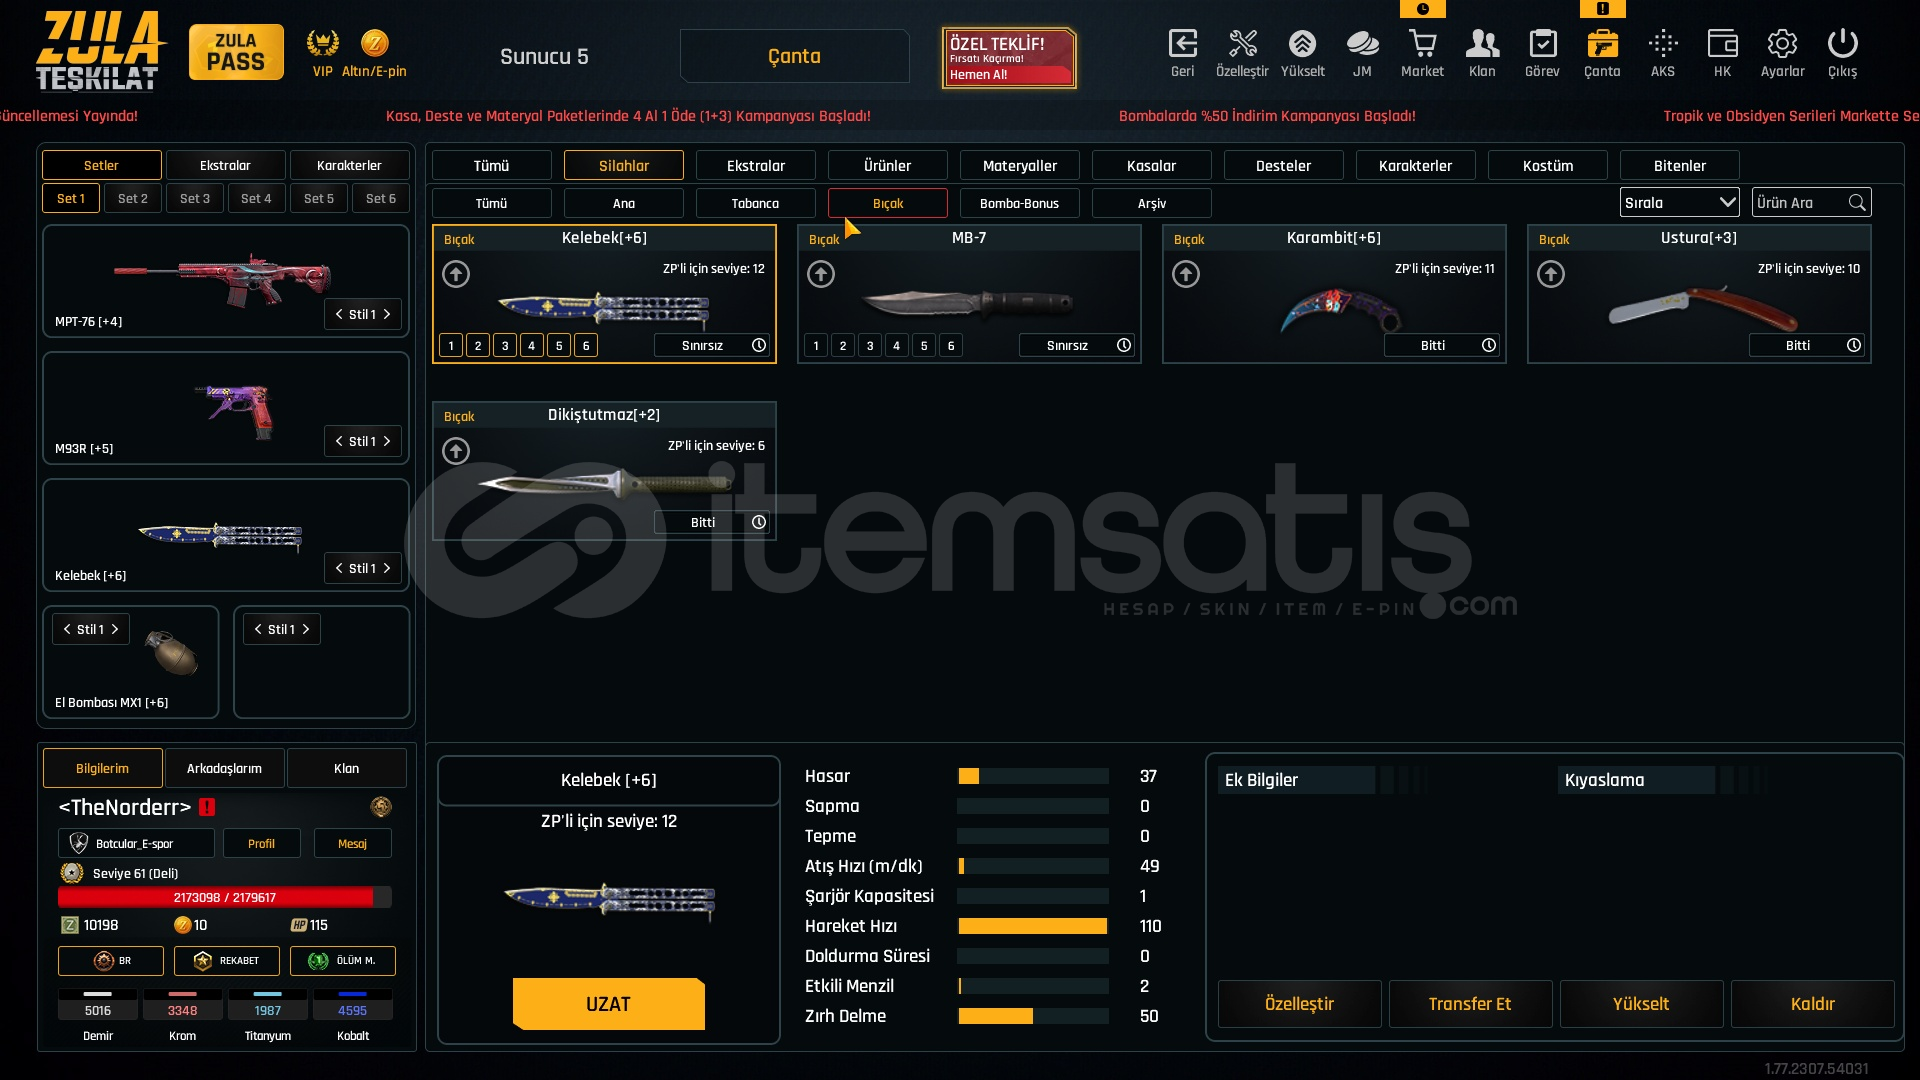The image size is (1920, 1080).
Task: Click the Altın/E-pin gold coin icon
Action: 374,43
